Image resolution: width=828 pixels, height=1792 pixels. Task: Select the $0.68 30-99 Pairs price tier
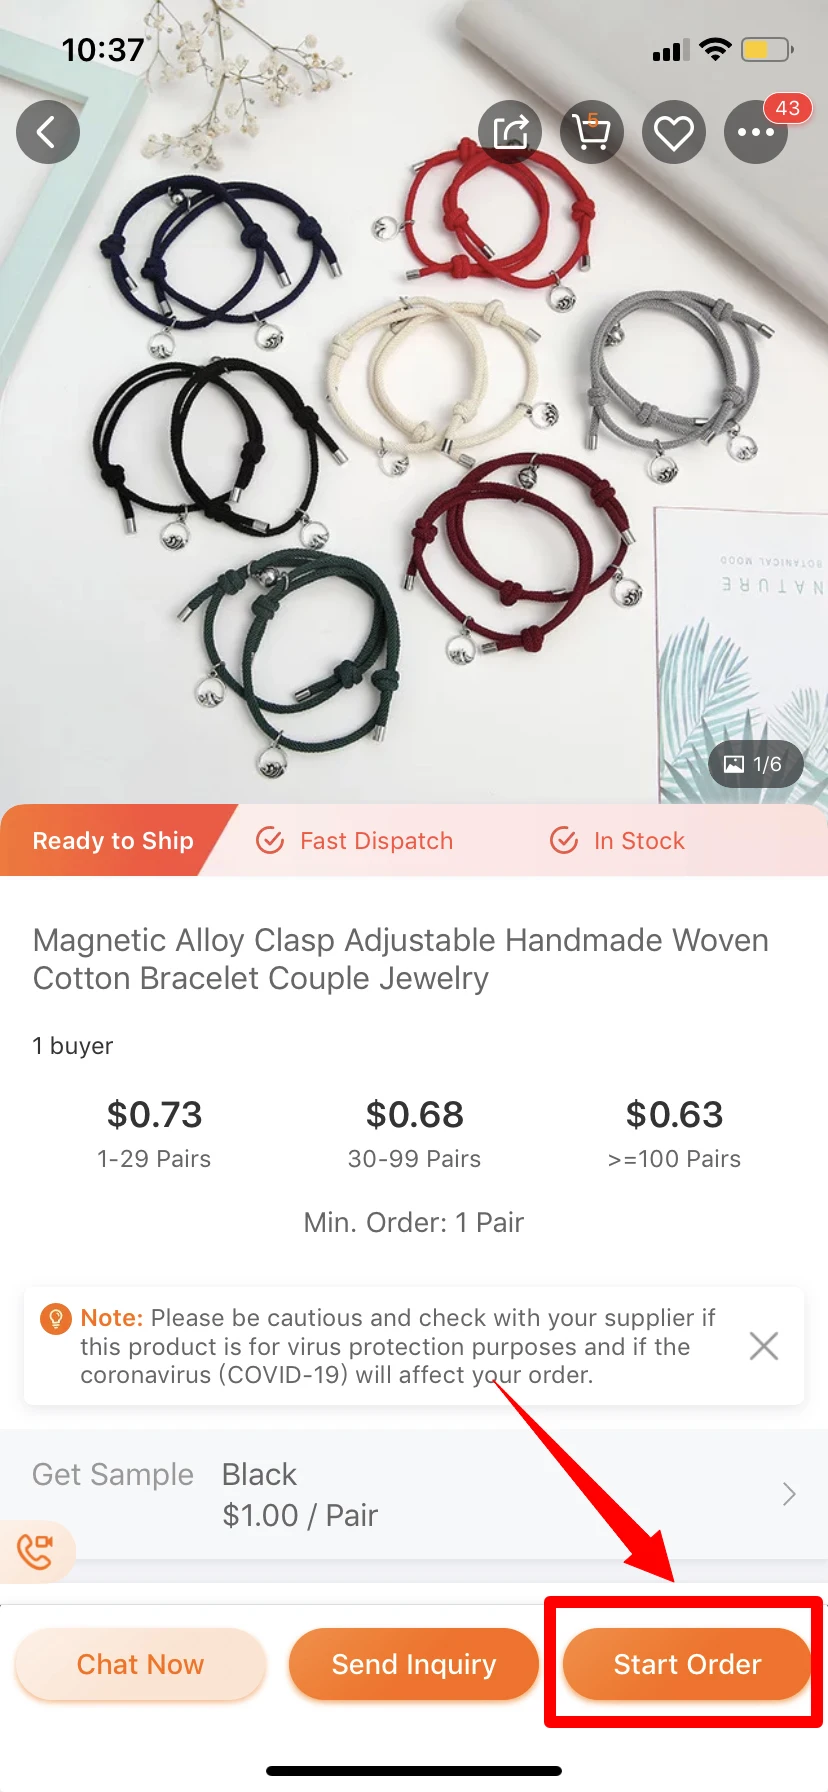coord(414,1134)
